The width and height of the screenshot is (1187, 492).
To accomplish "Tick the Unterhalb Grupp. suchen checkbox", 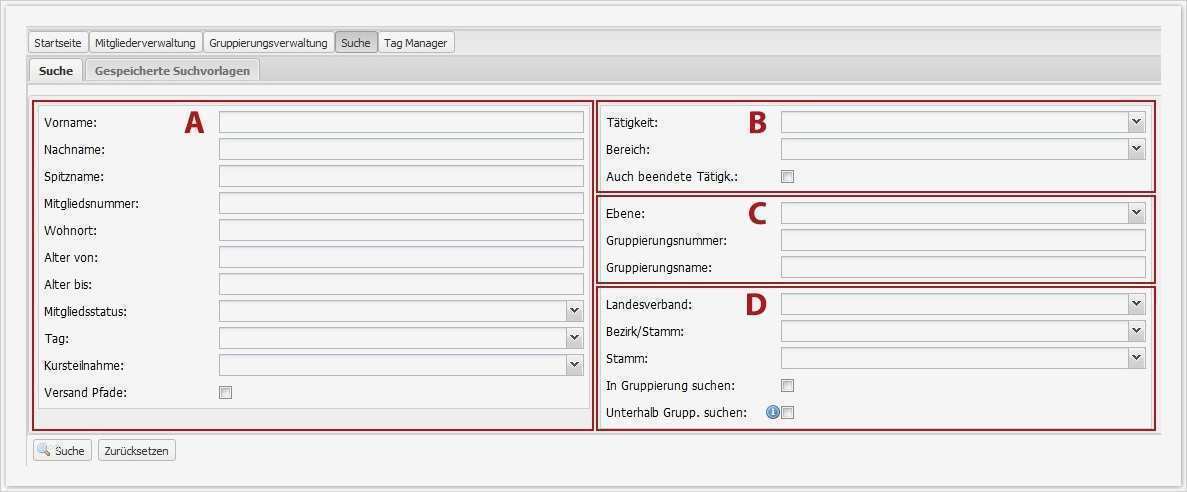I will point(788,412).
